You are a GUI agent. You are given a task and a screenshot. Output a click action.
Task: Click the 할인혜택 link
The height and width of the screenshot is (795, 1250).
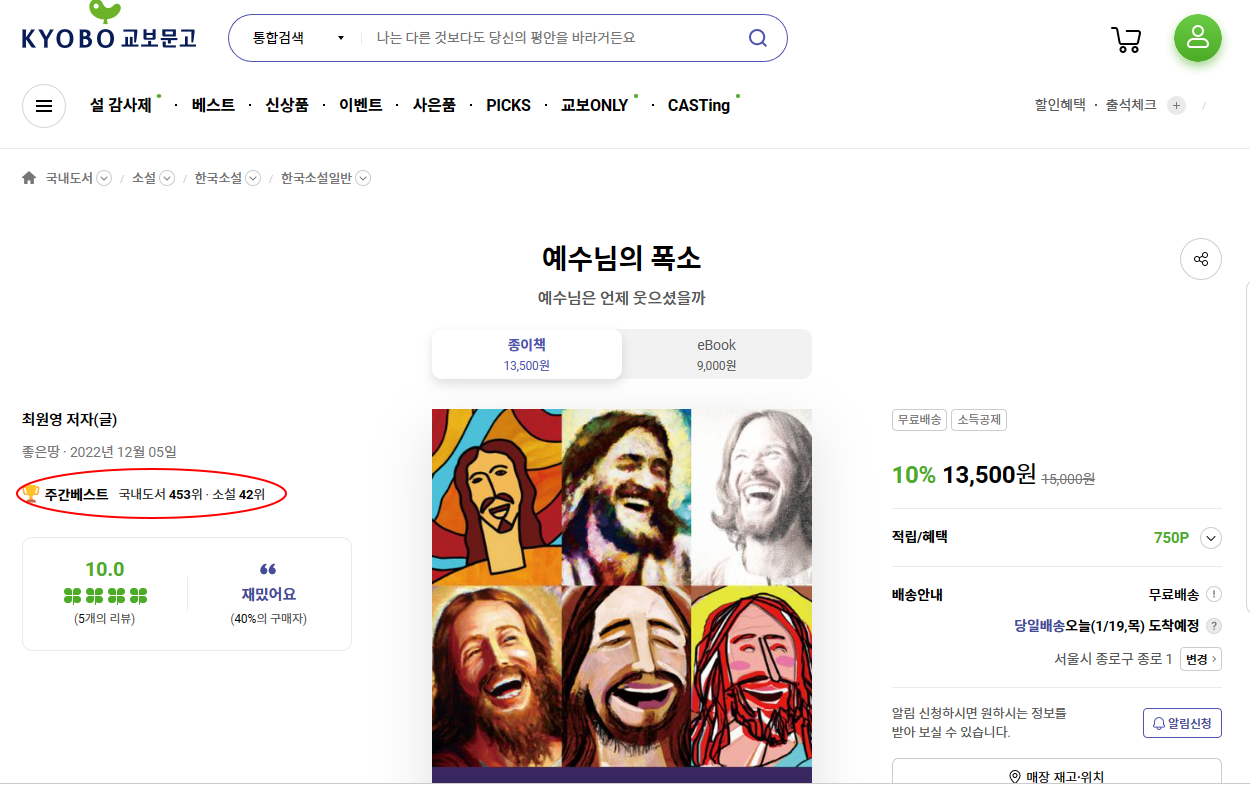[1061, 105]
